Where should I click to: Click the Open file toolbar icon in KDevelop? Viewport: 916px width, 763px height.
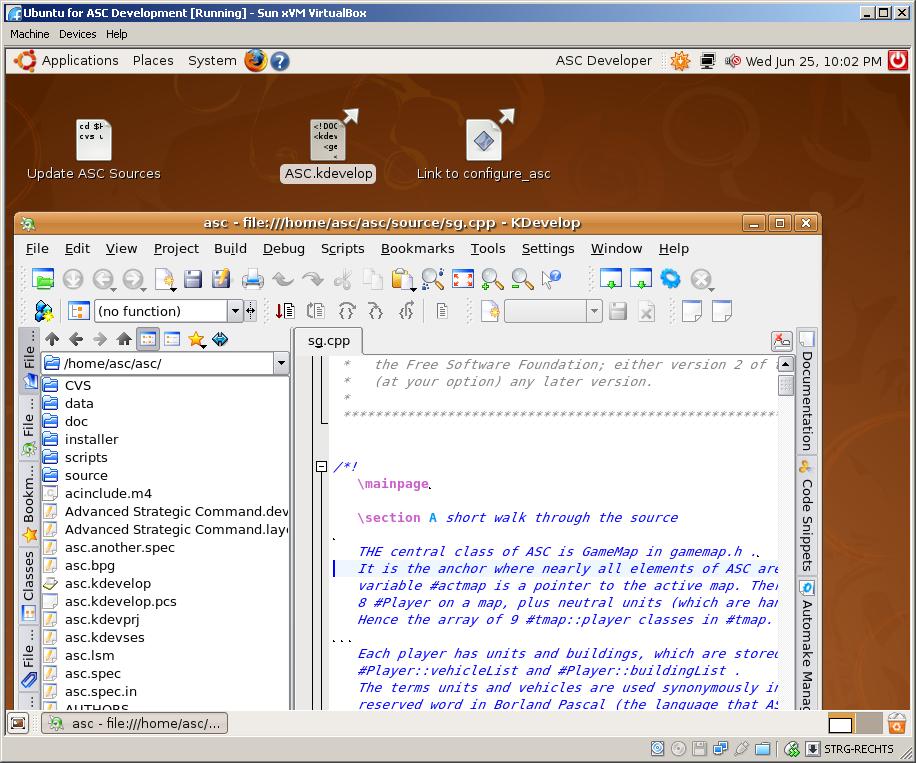click(x=43, y=279)
